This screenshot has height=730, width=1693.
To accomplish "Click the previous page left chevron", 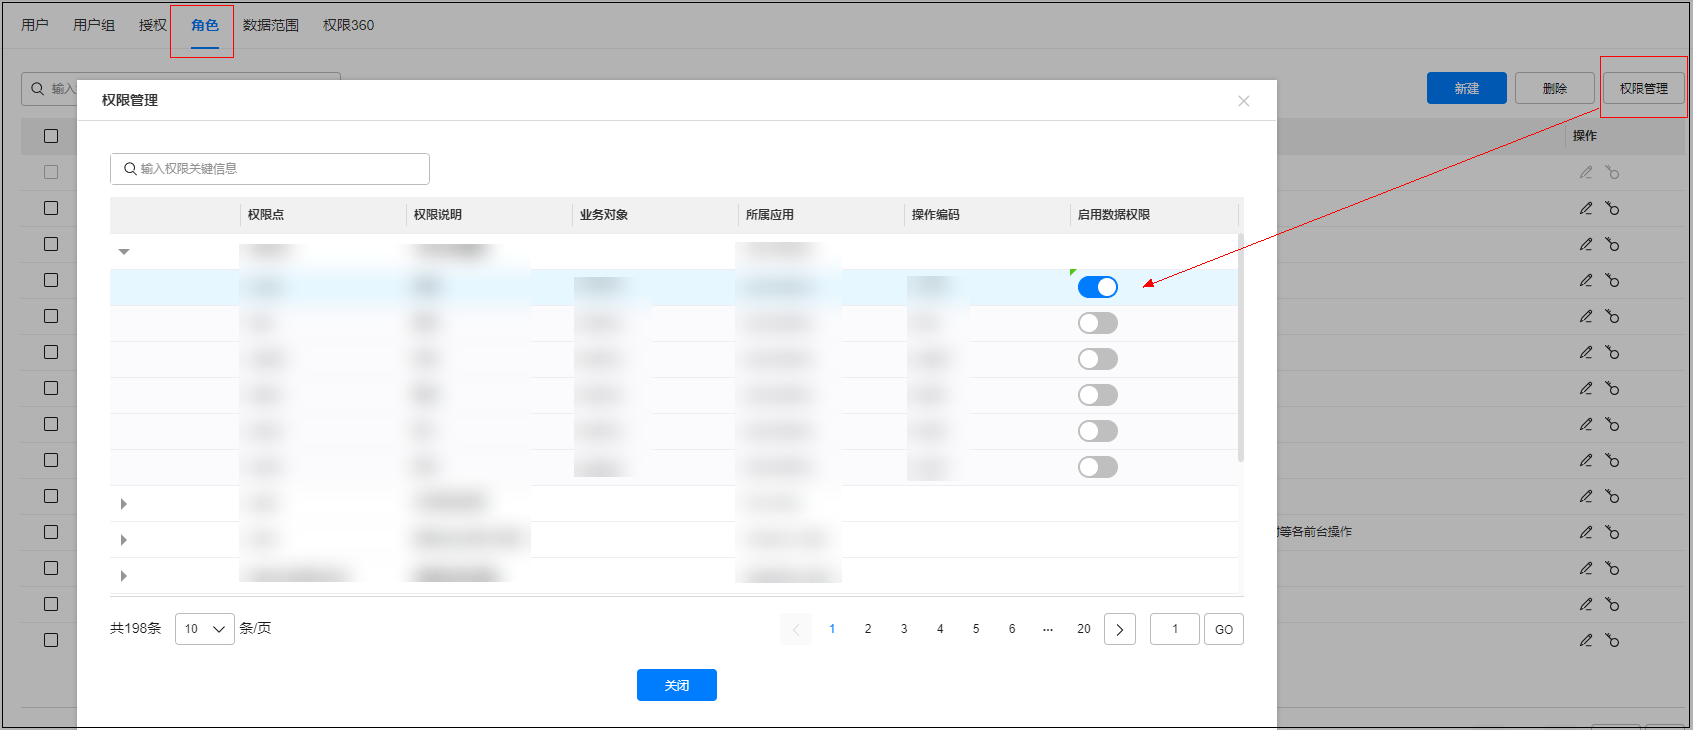I will point(796,629).
